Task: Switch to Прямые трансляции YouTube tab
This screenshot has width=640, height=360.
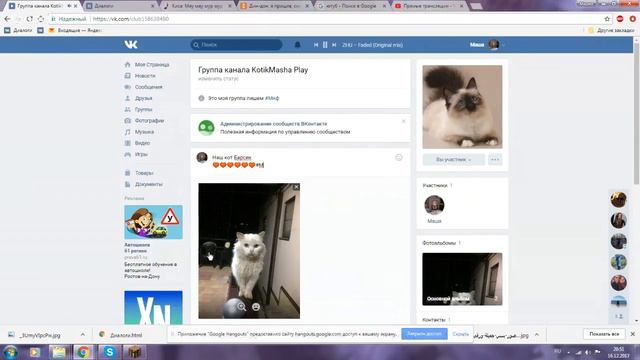Action: click(429, 6)
